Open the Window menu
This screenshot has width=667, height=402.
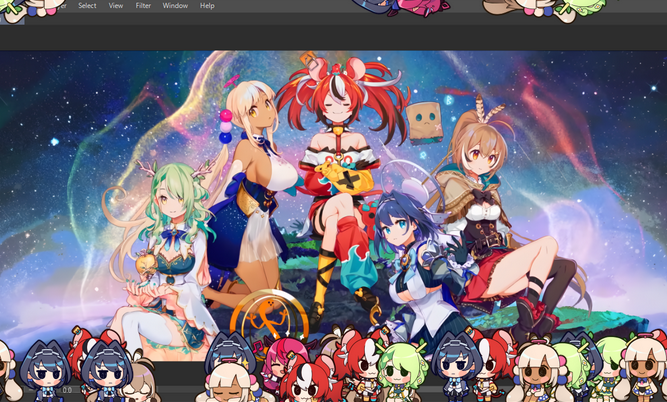(x=175, y=6)
